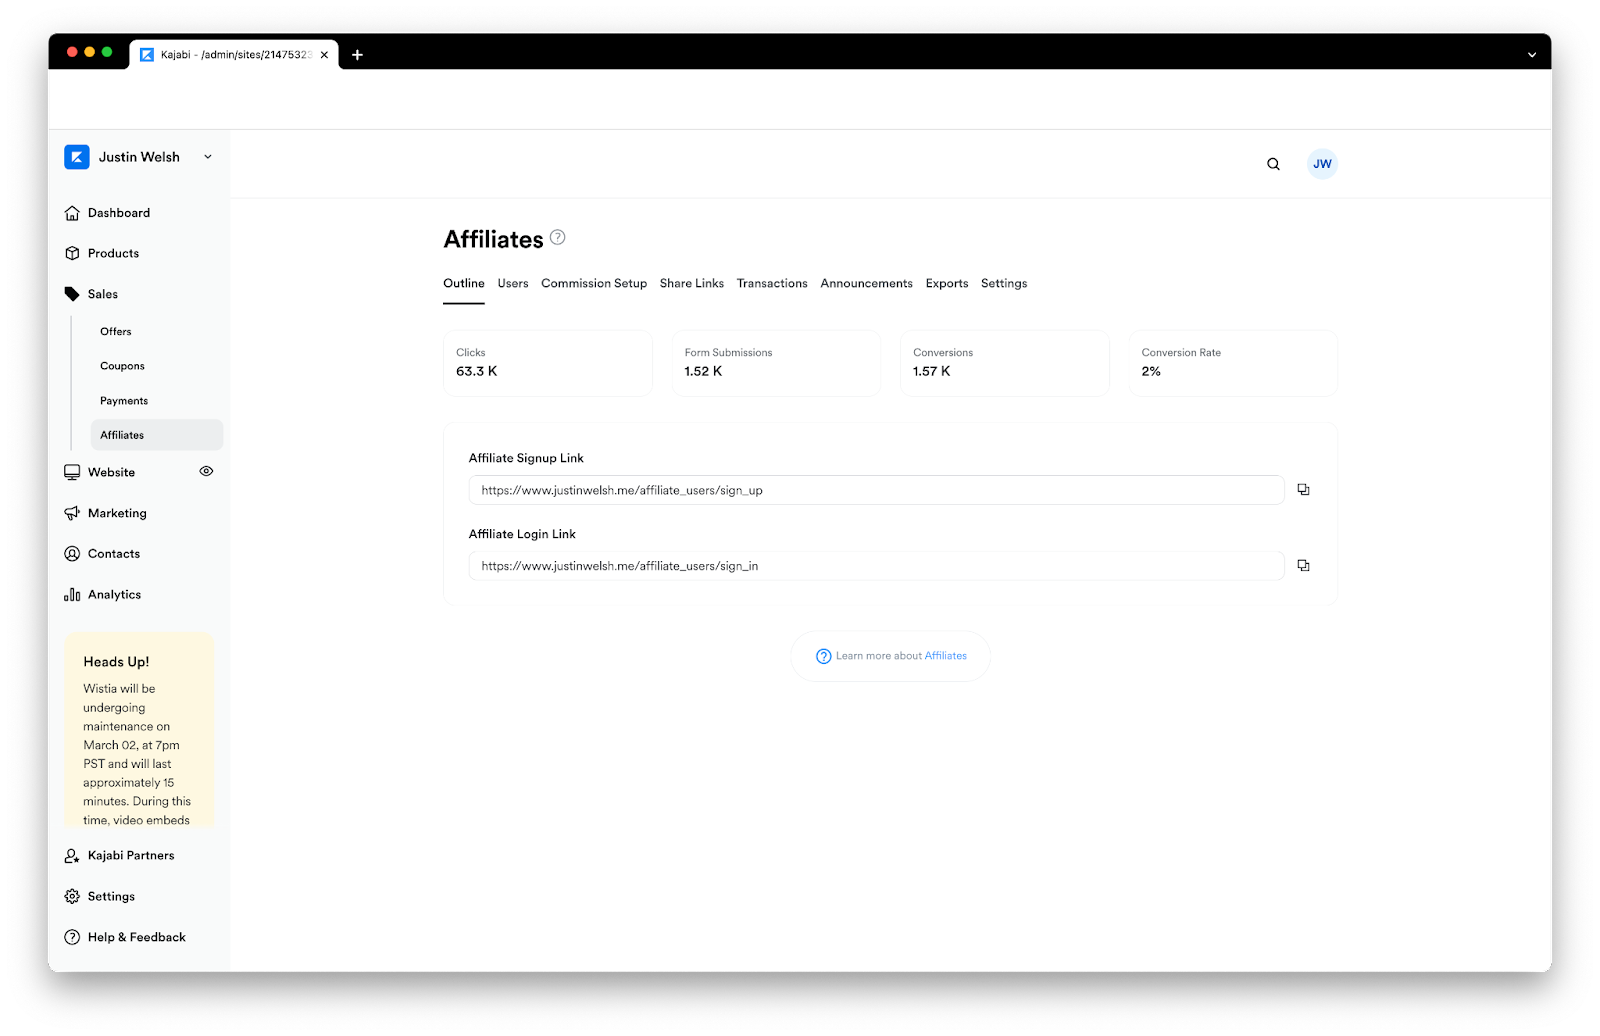This screenshot has width=1600, height=1036.
Task: Click the help icon beside Affiliates heading
Action: point(558,237)
